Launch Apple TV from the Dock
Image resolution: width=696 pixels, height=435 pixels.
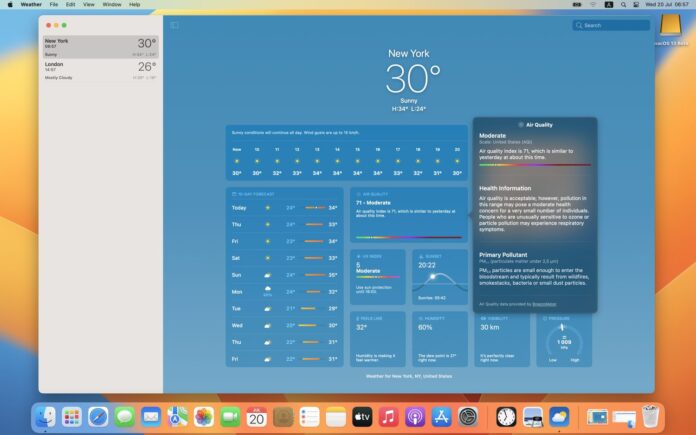tap(362, 417)
